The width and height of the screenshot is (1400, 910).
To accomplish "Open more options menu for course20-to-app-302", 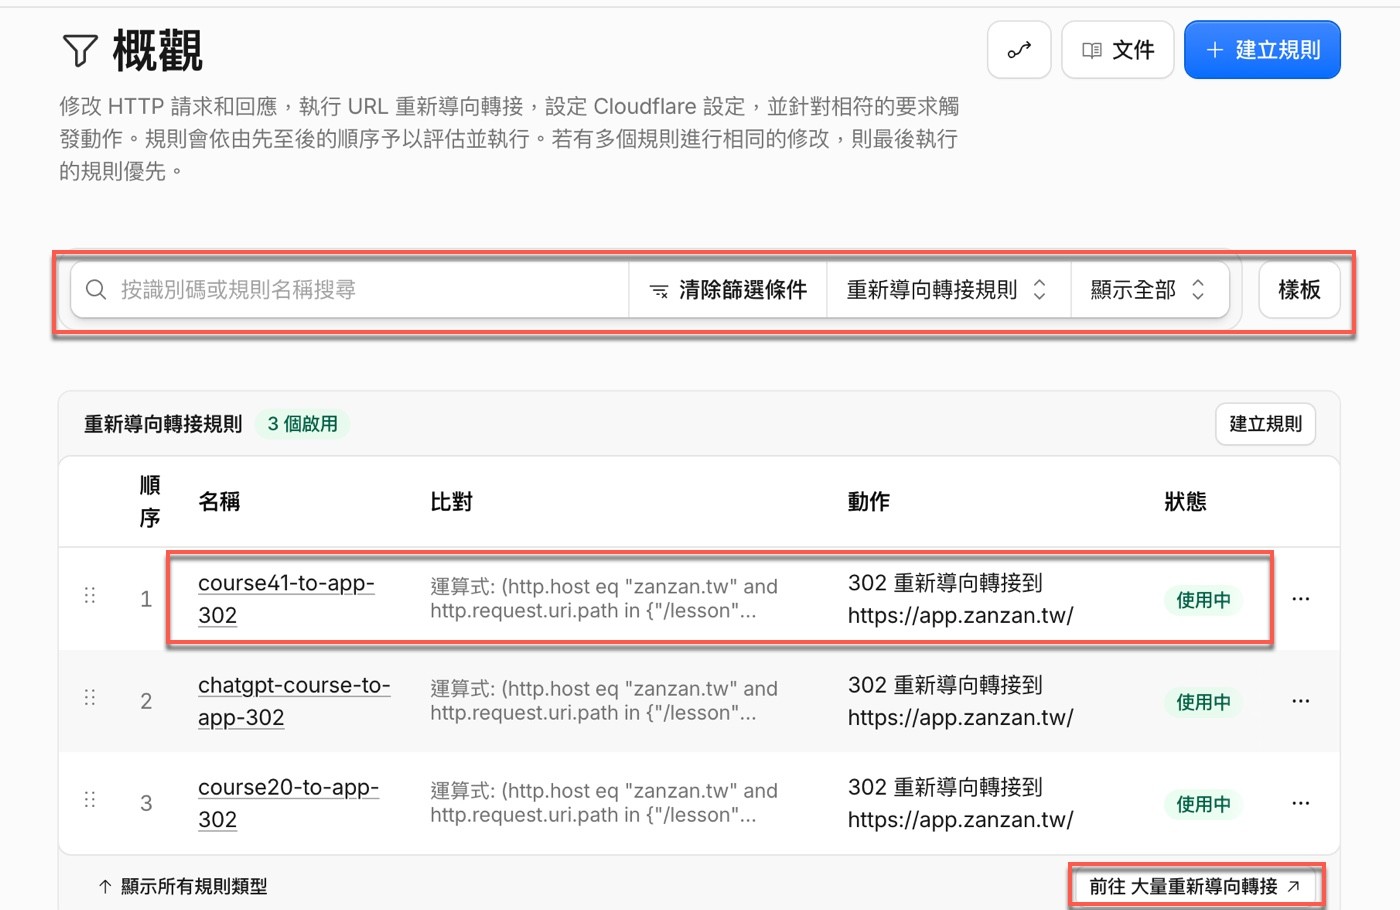I will (1300, 803).
